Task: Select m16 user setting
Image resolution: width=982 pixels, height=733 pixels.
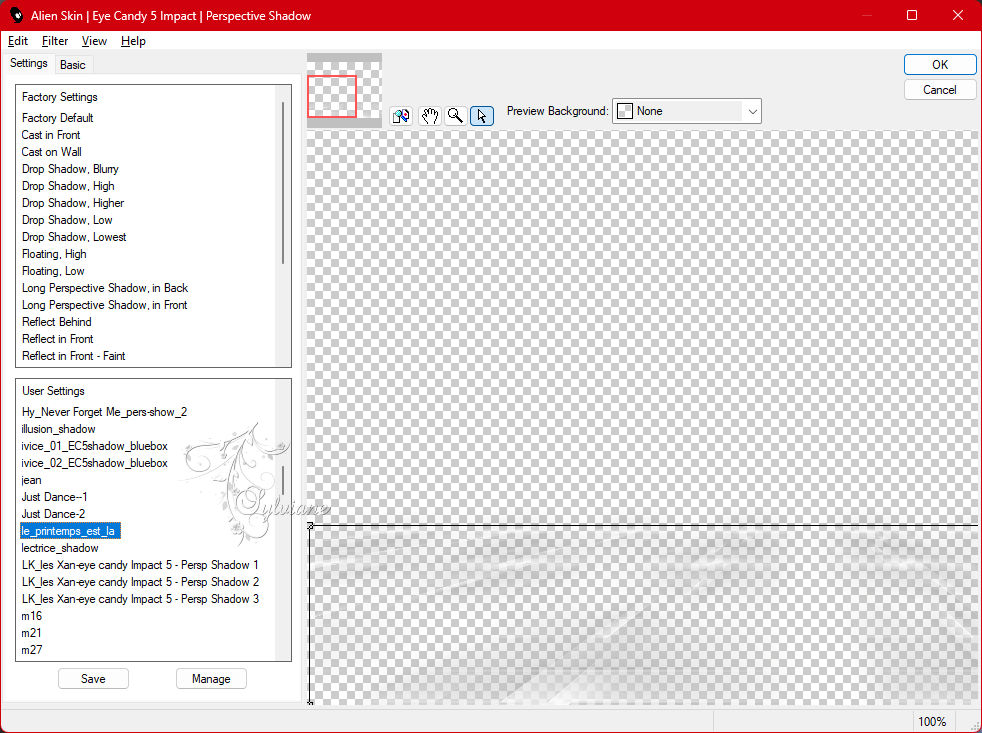Action: tap(32, 616)
